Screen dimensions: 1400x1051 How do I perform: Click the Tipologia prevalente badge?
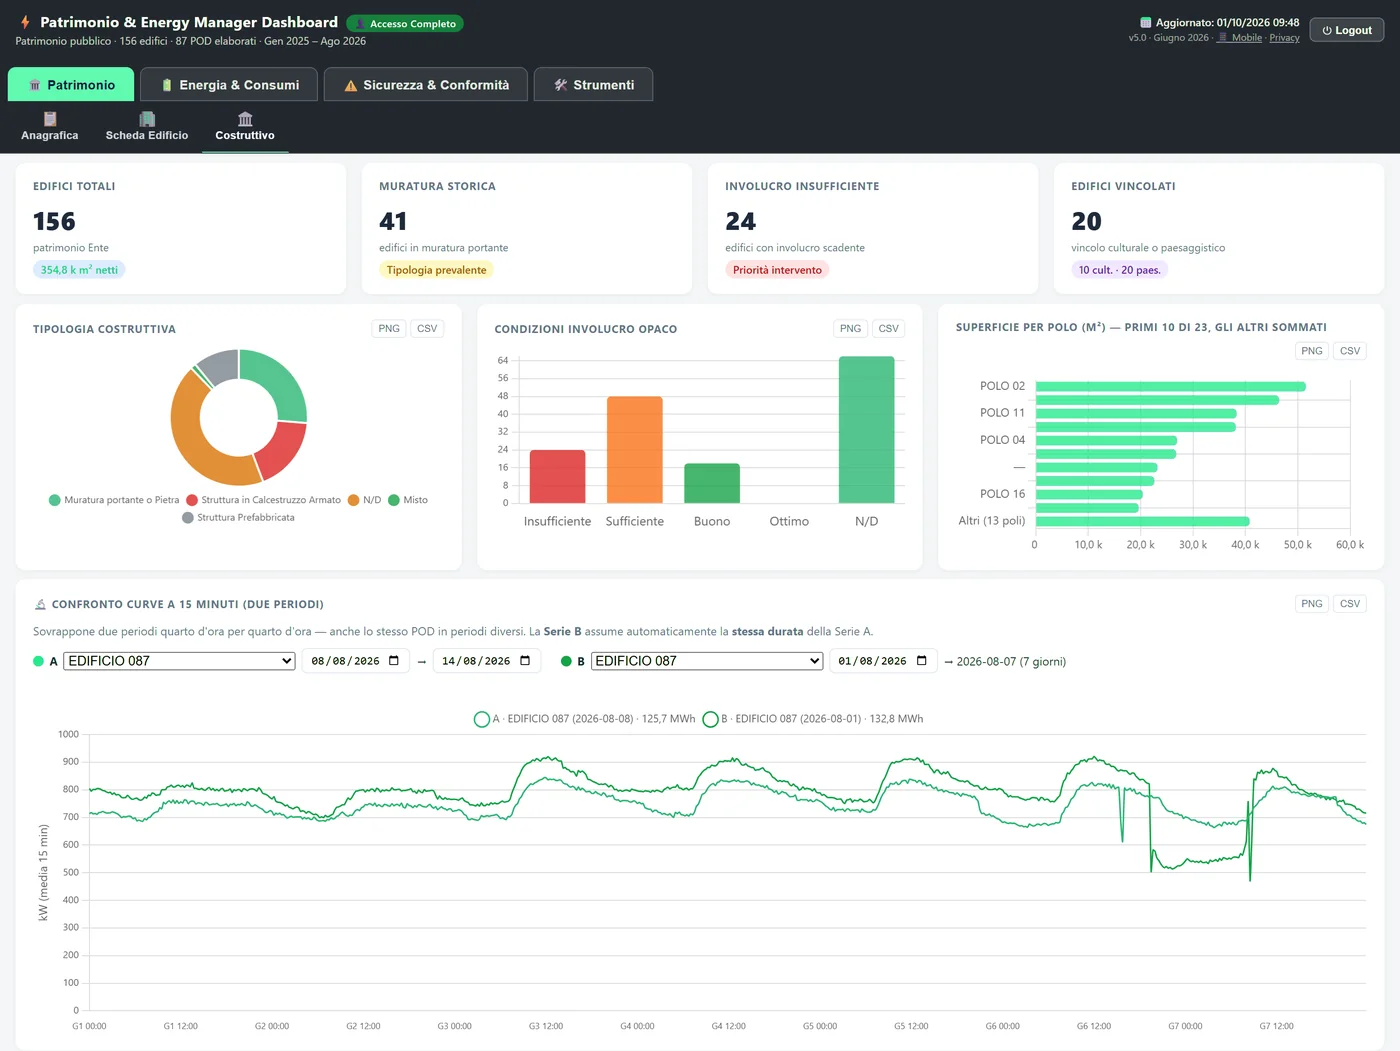(x=436, y=270)
